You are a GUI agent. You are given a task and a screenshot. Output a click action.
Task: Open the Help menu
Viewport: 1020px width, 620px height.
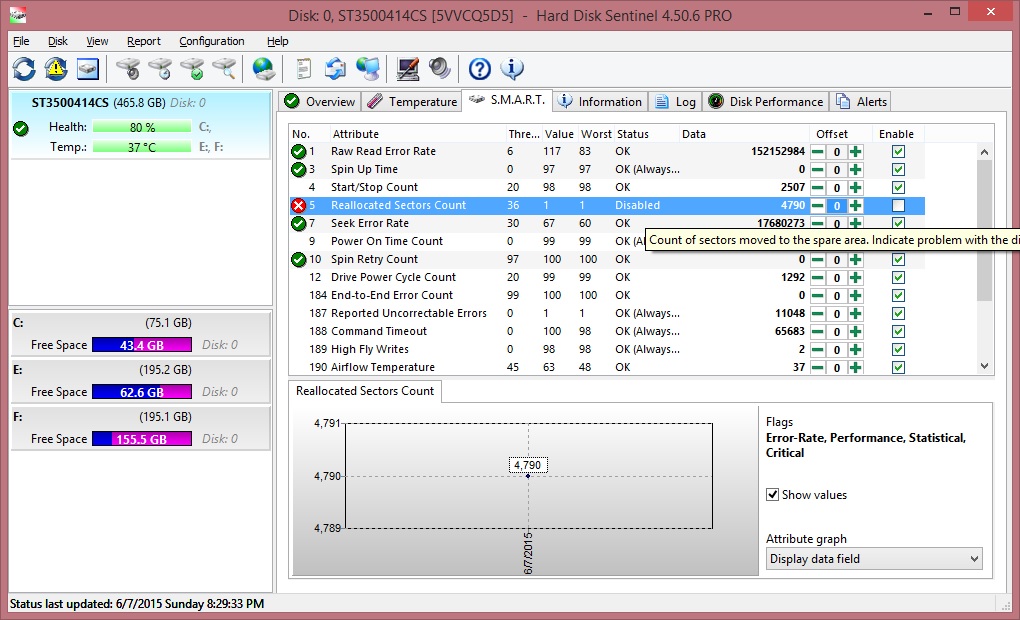[277, 41]
